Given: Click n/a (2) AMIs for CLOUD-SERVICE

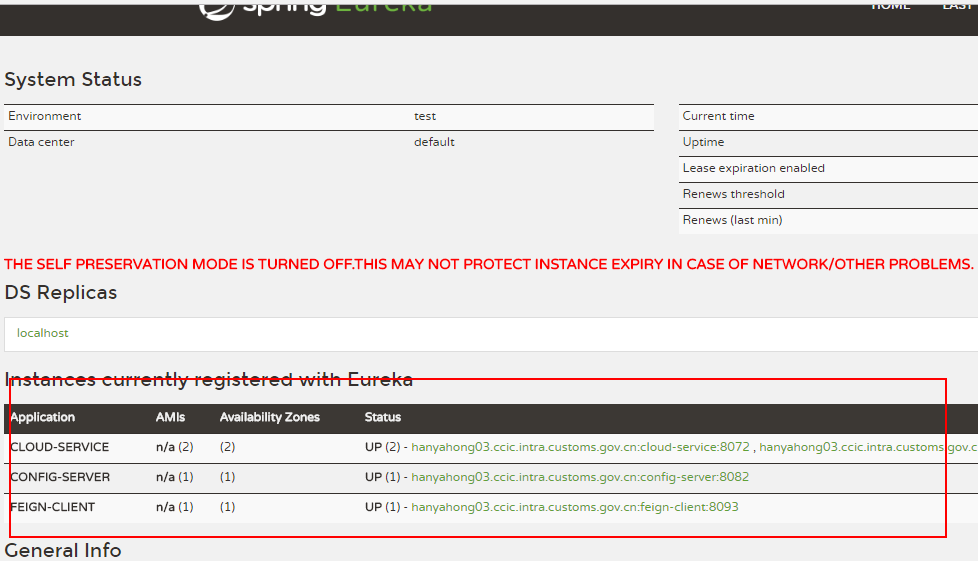Looking at the screenshot, I should coord(175,447).
